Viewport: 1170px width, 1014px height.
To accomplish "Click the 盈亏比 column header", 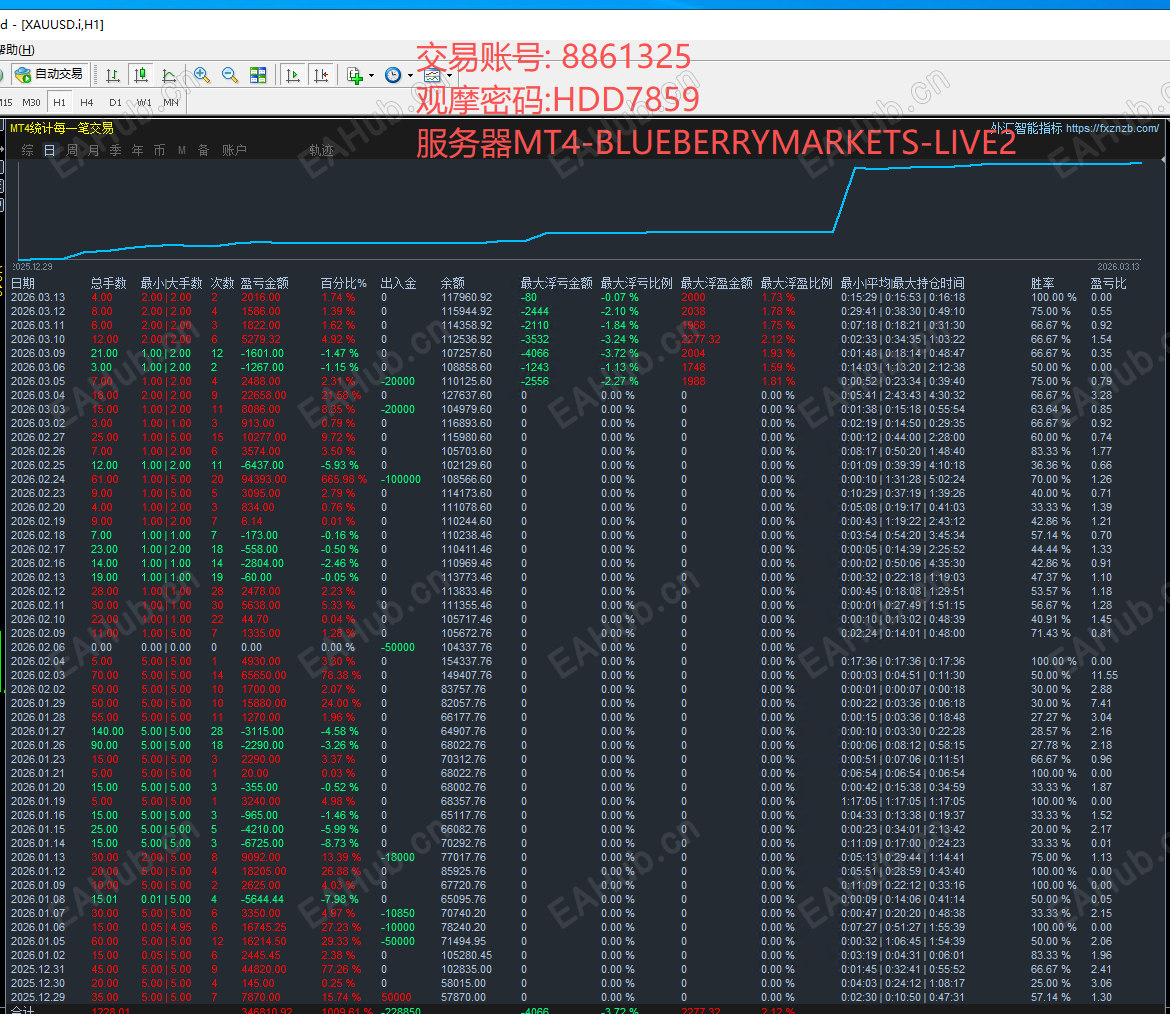I will tap(1108, 284).
